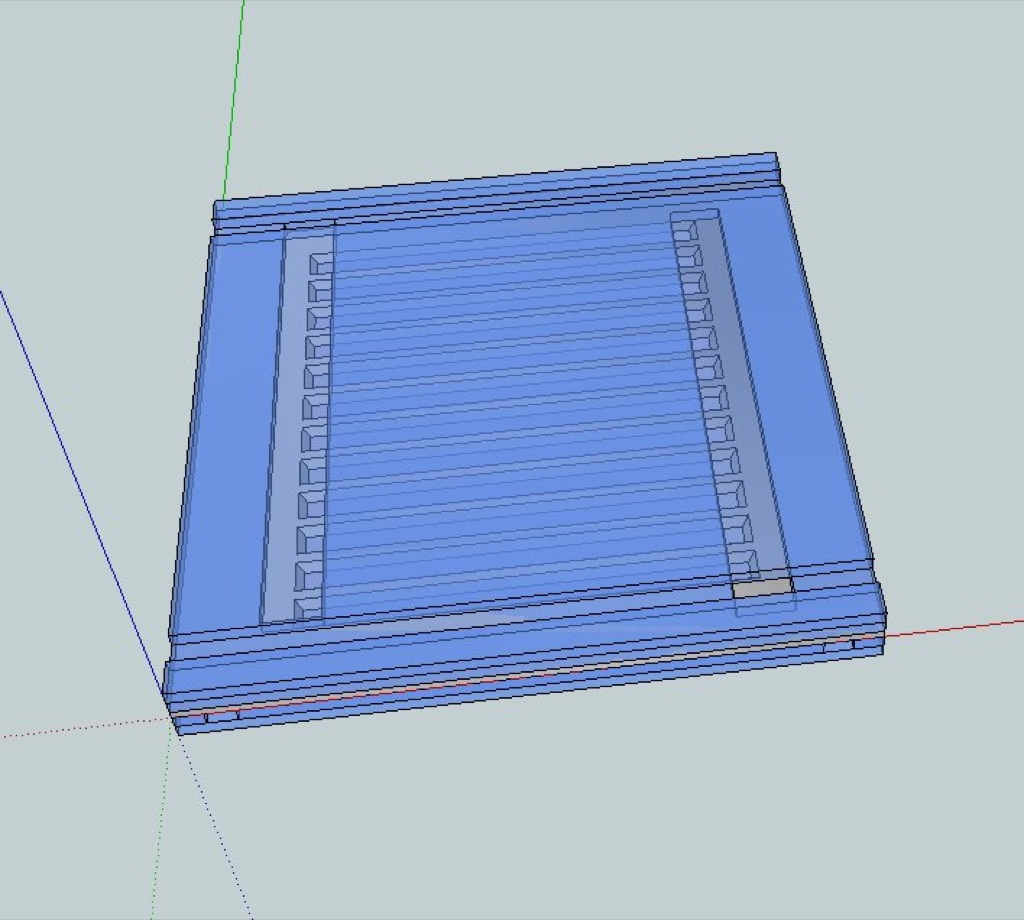Image resolution: width=1024 pixels, height=920 pixels.
Task: Click the dotted green axis line below the origin
Action: pyautogui.click(x=158, y=840)
